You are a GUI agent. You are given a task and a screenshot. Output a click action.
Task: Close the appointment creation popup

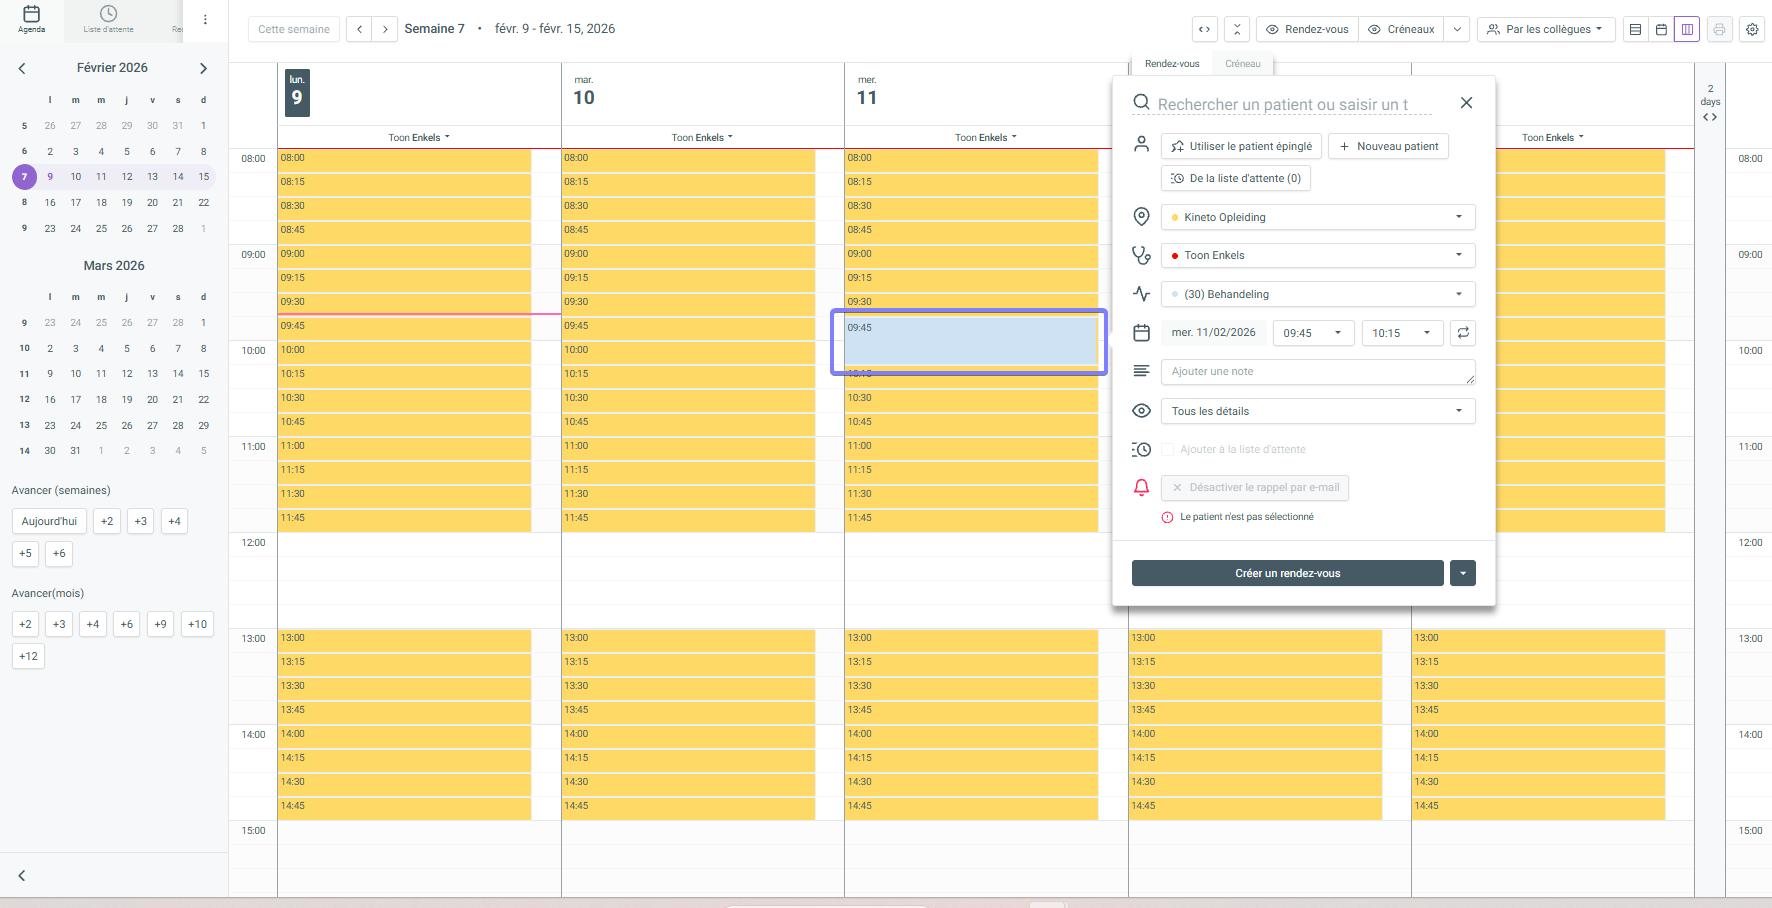(x=1466, y=103)
